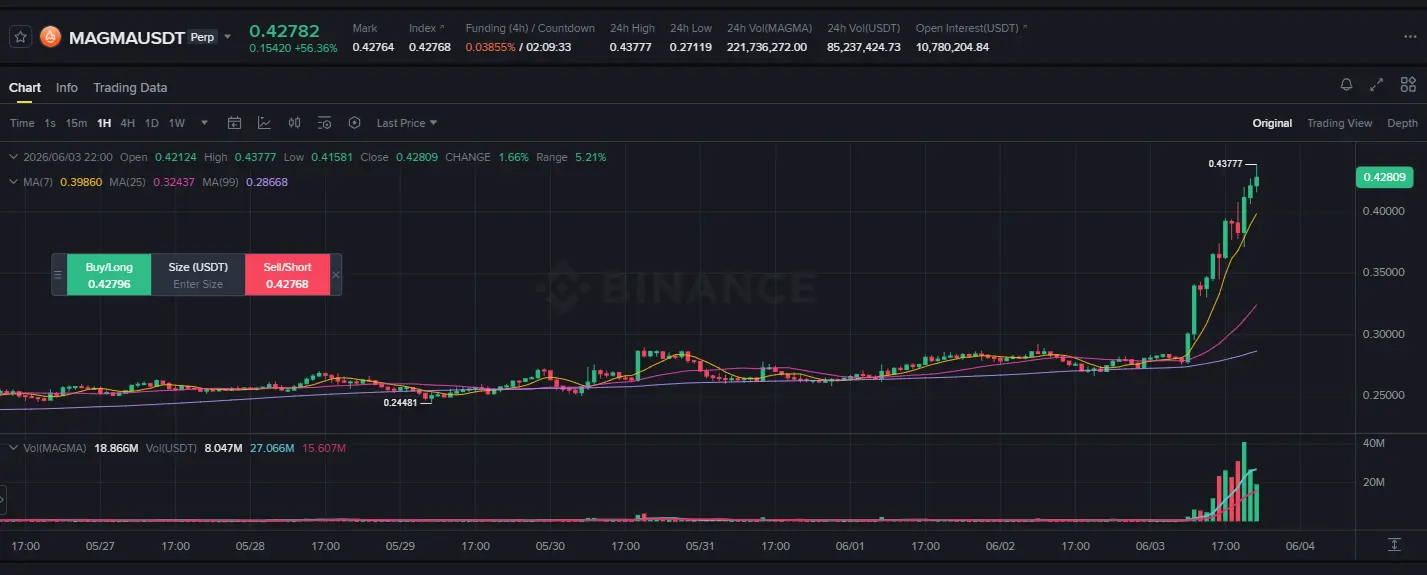The image size is (1427, 575).
Task: Click the hexagon chart settings icon
Action: 354,123
